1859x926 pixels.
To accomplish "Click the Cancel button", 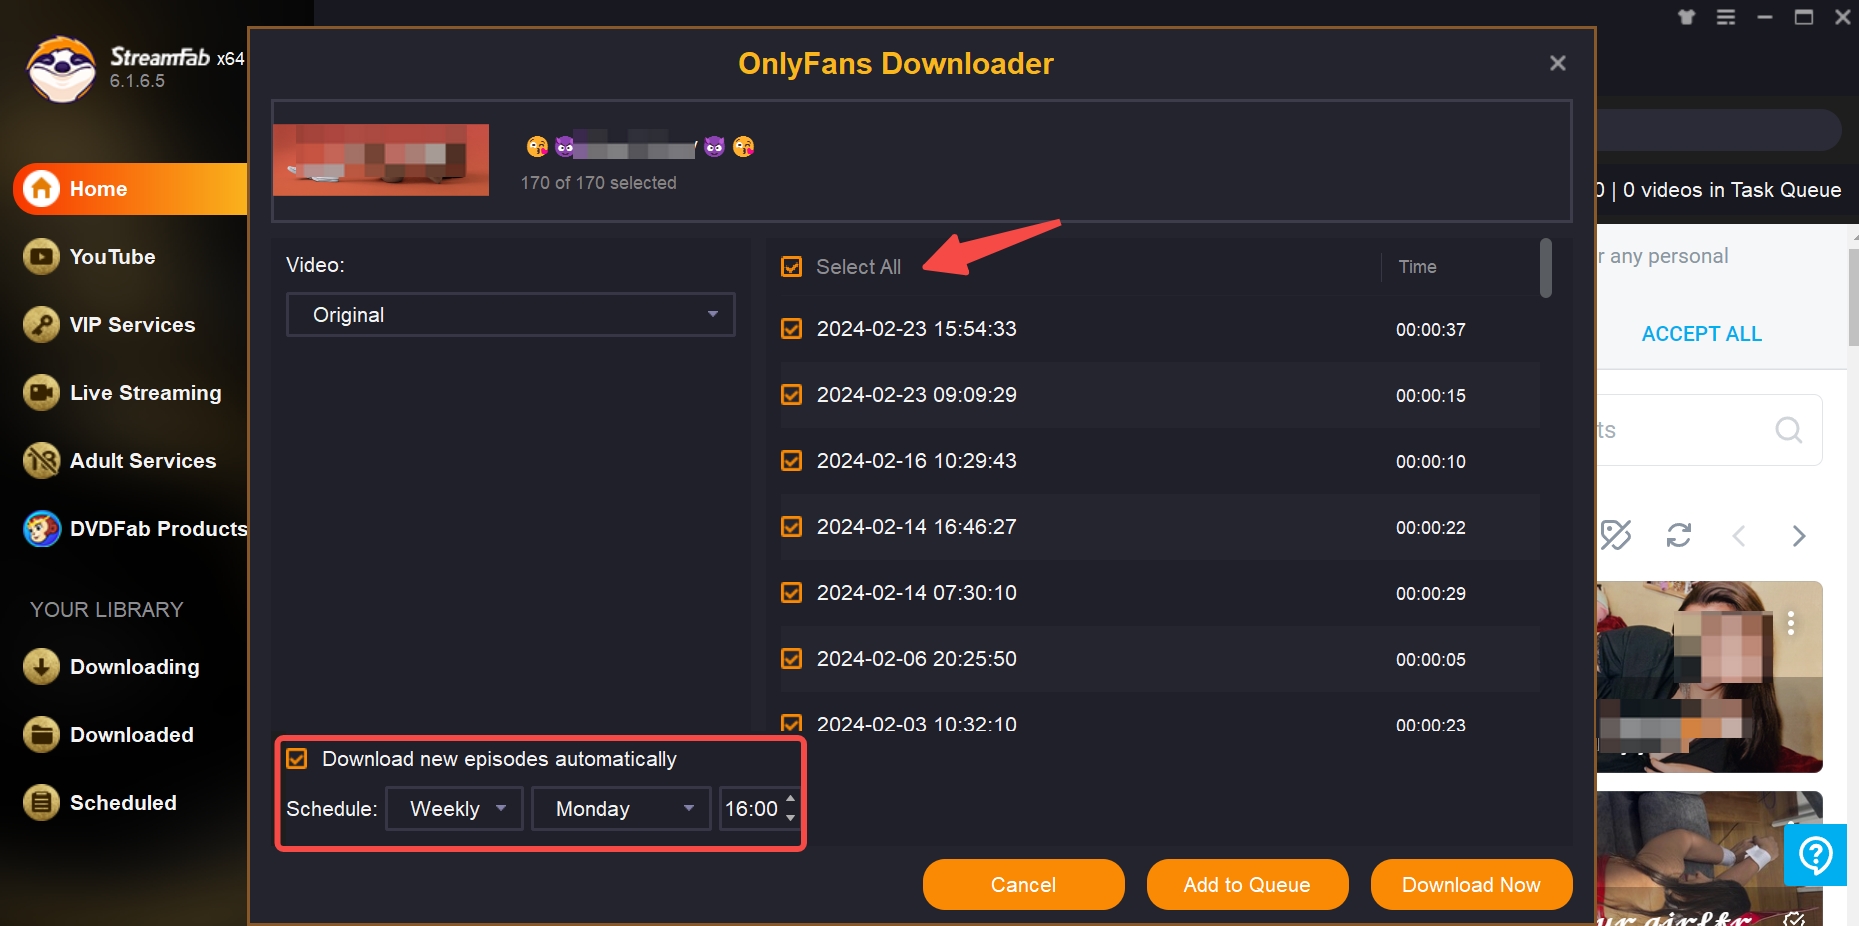I will pos(1023,885).
